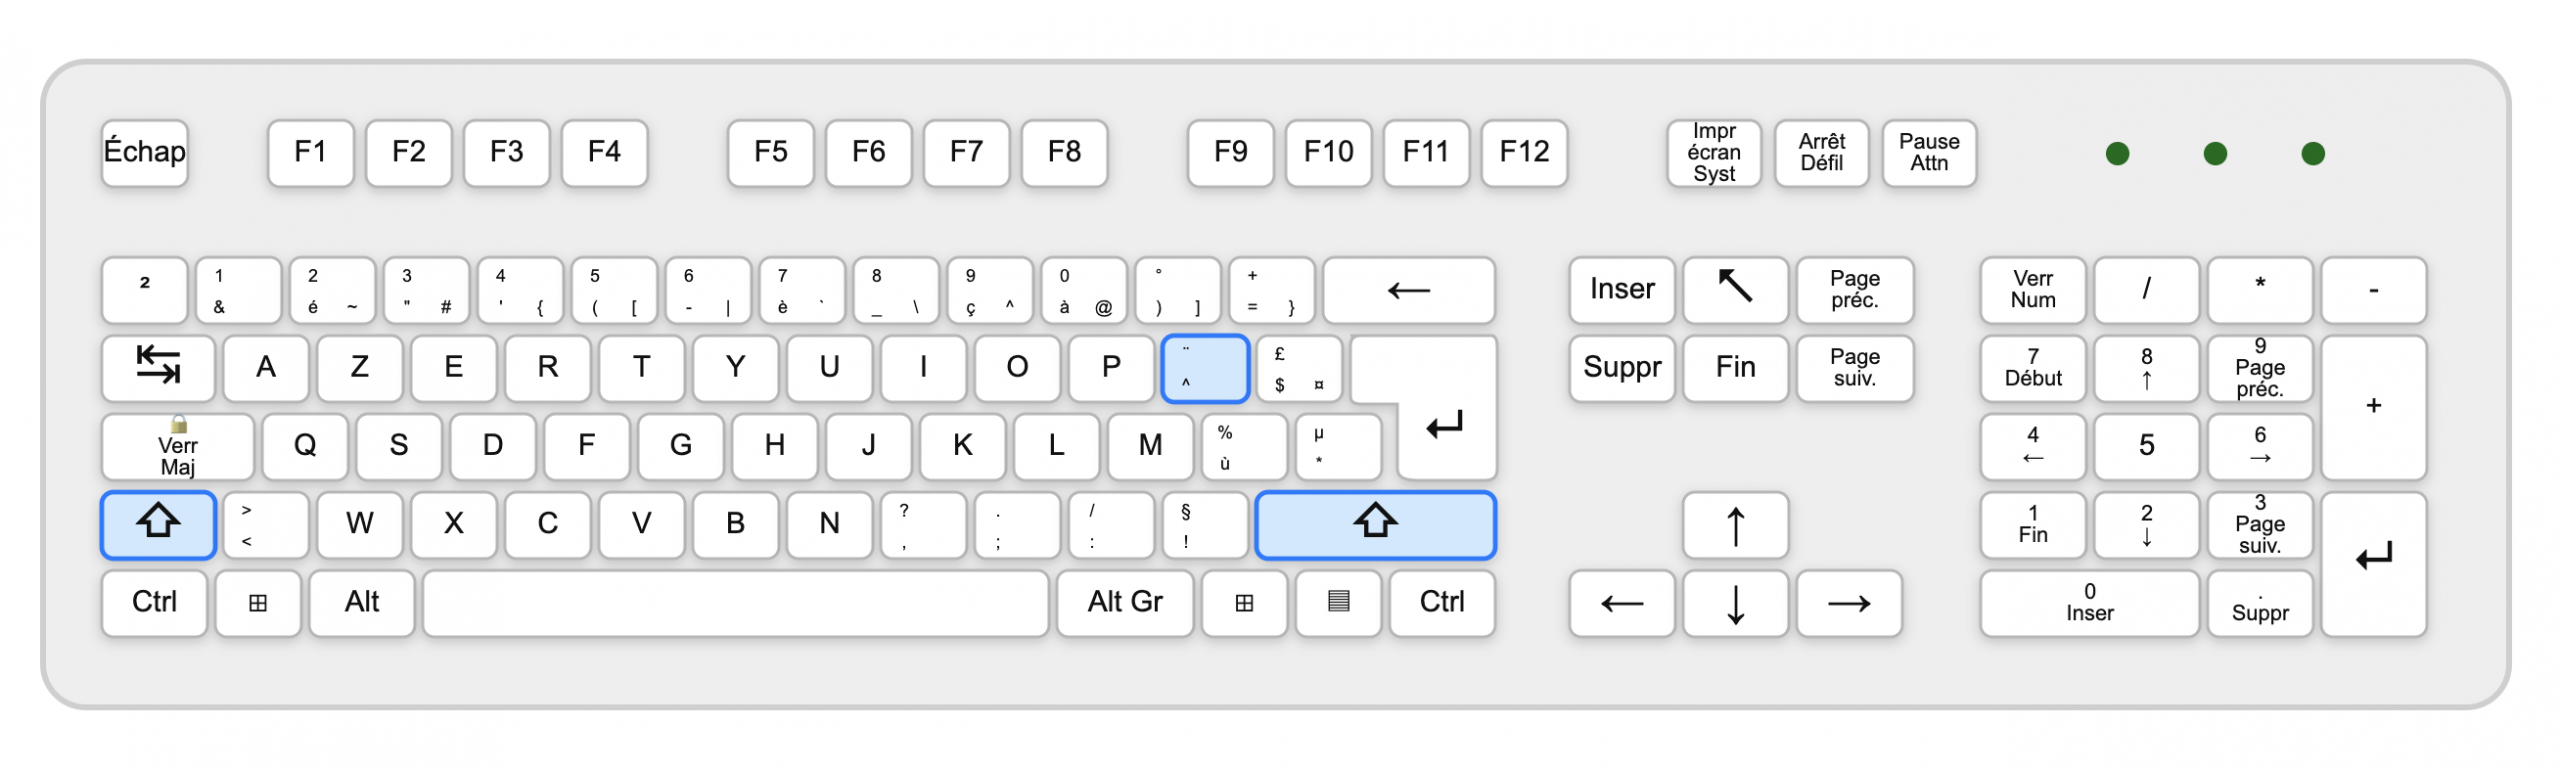Click the Page suiv. navigation key
Screen dimensions: 2560x769
(1854, 368)
